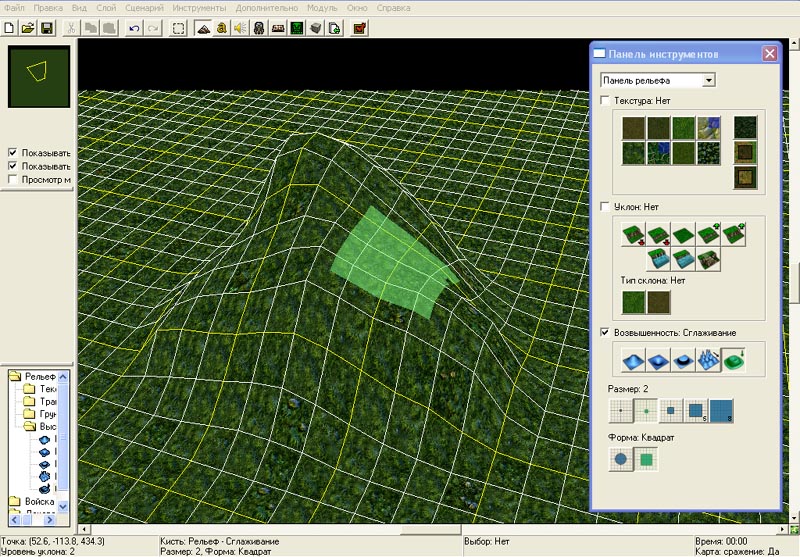The width and height of the screenshot is (800, 557).
Task: Pick the blue water texture swatch
Action: point(709,127)
